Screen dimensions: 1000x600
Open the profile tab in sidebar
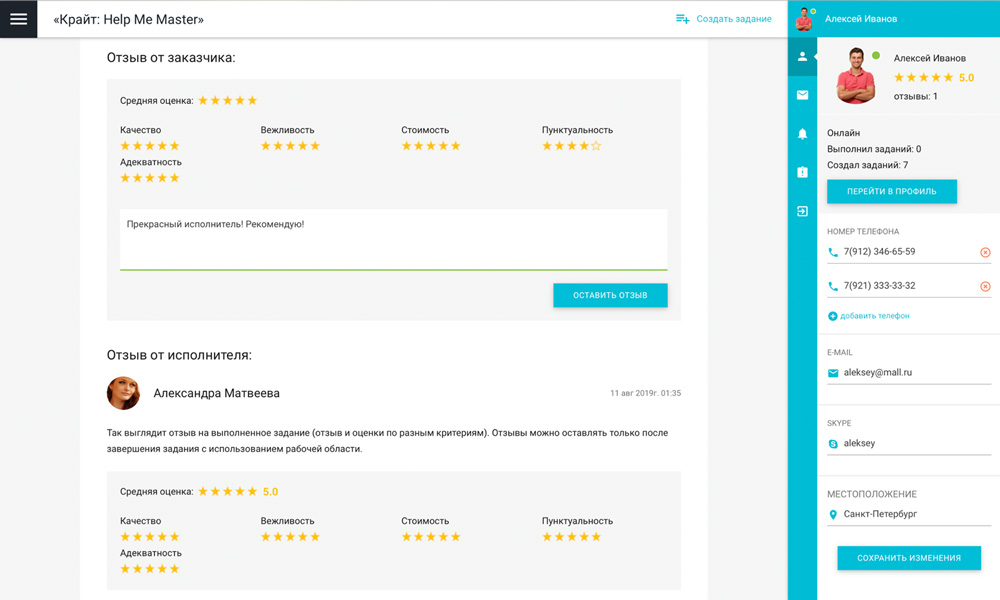point(802,57)
